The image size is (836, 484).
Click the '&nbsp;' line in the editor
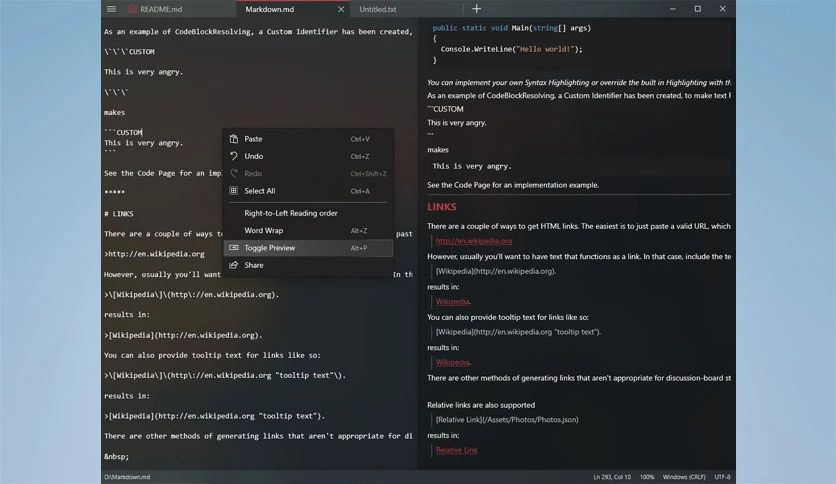tap(116, 457)
